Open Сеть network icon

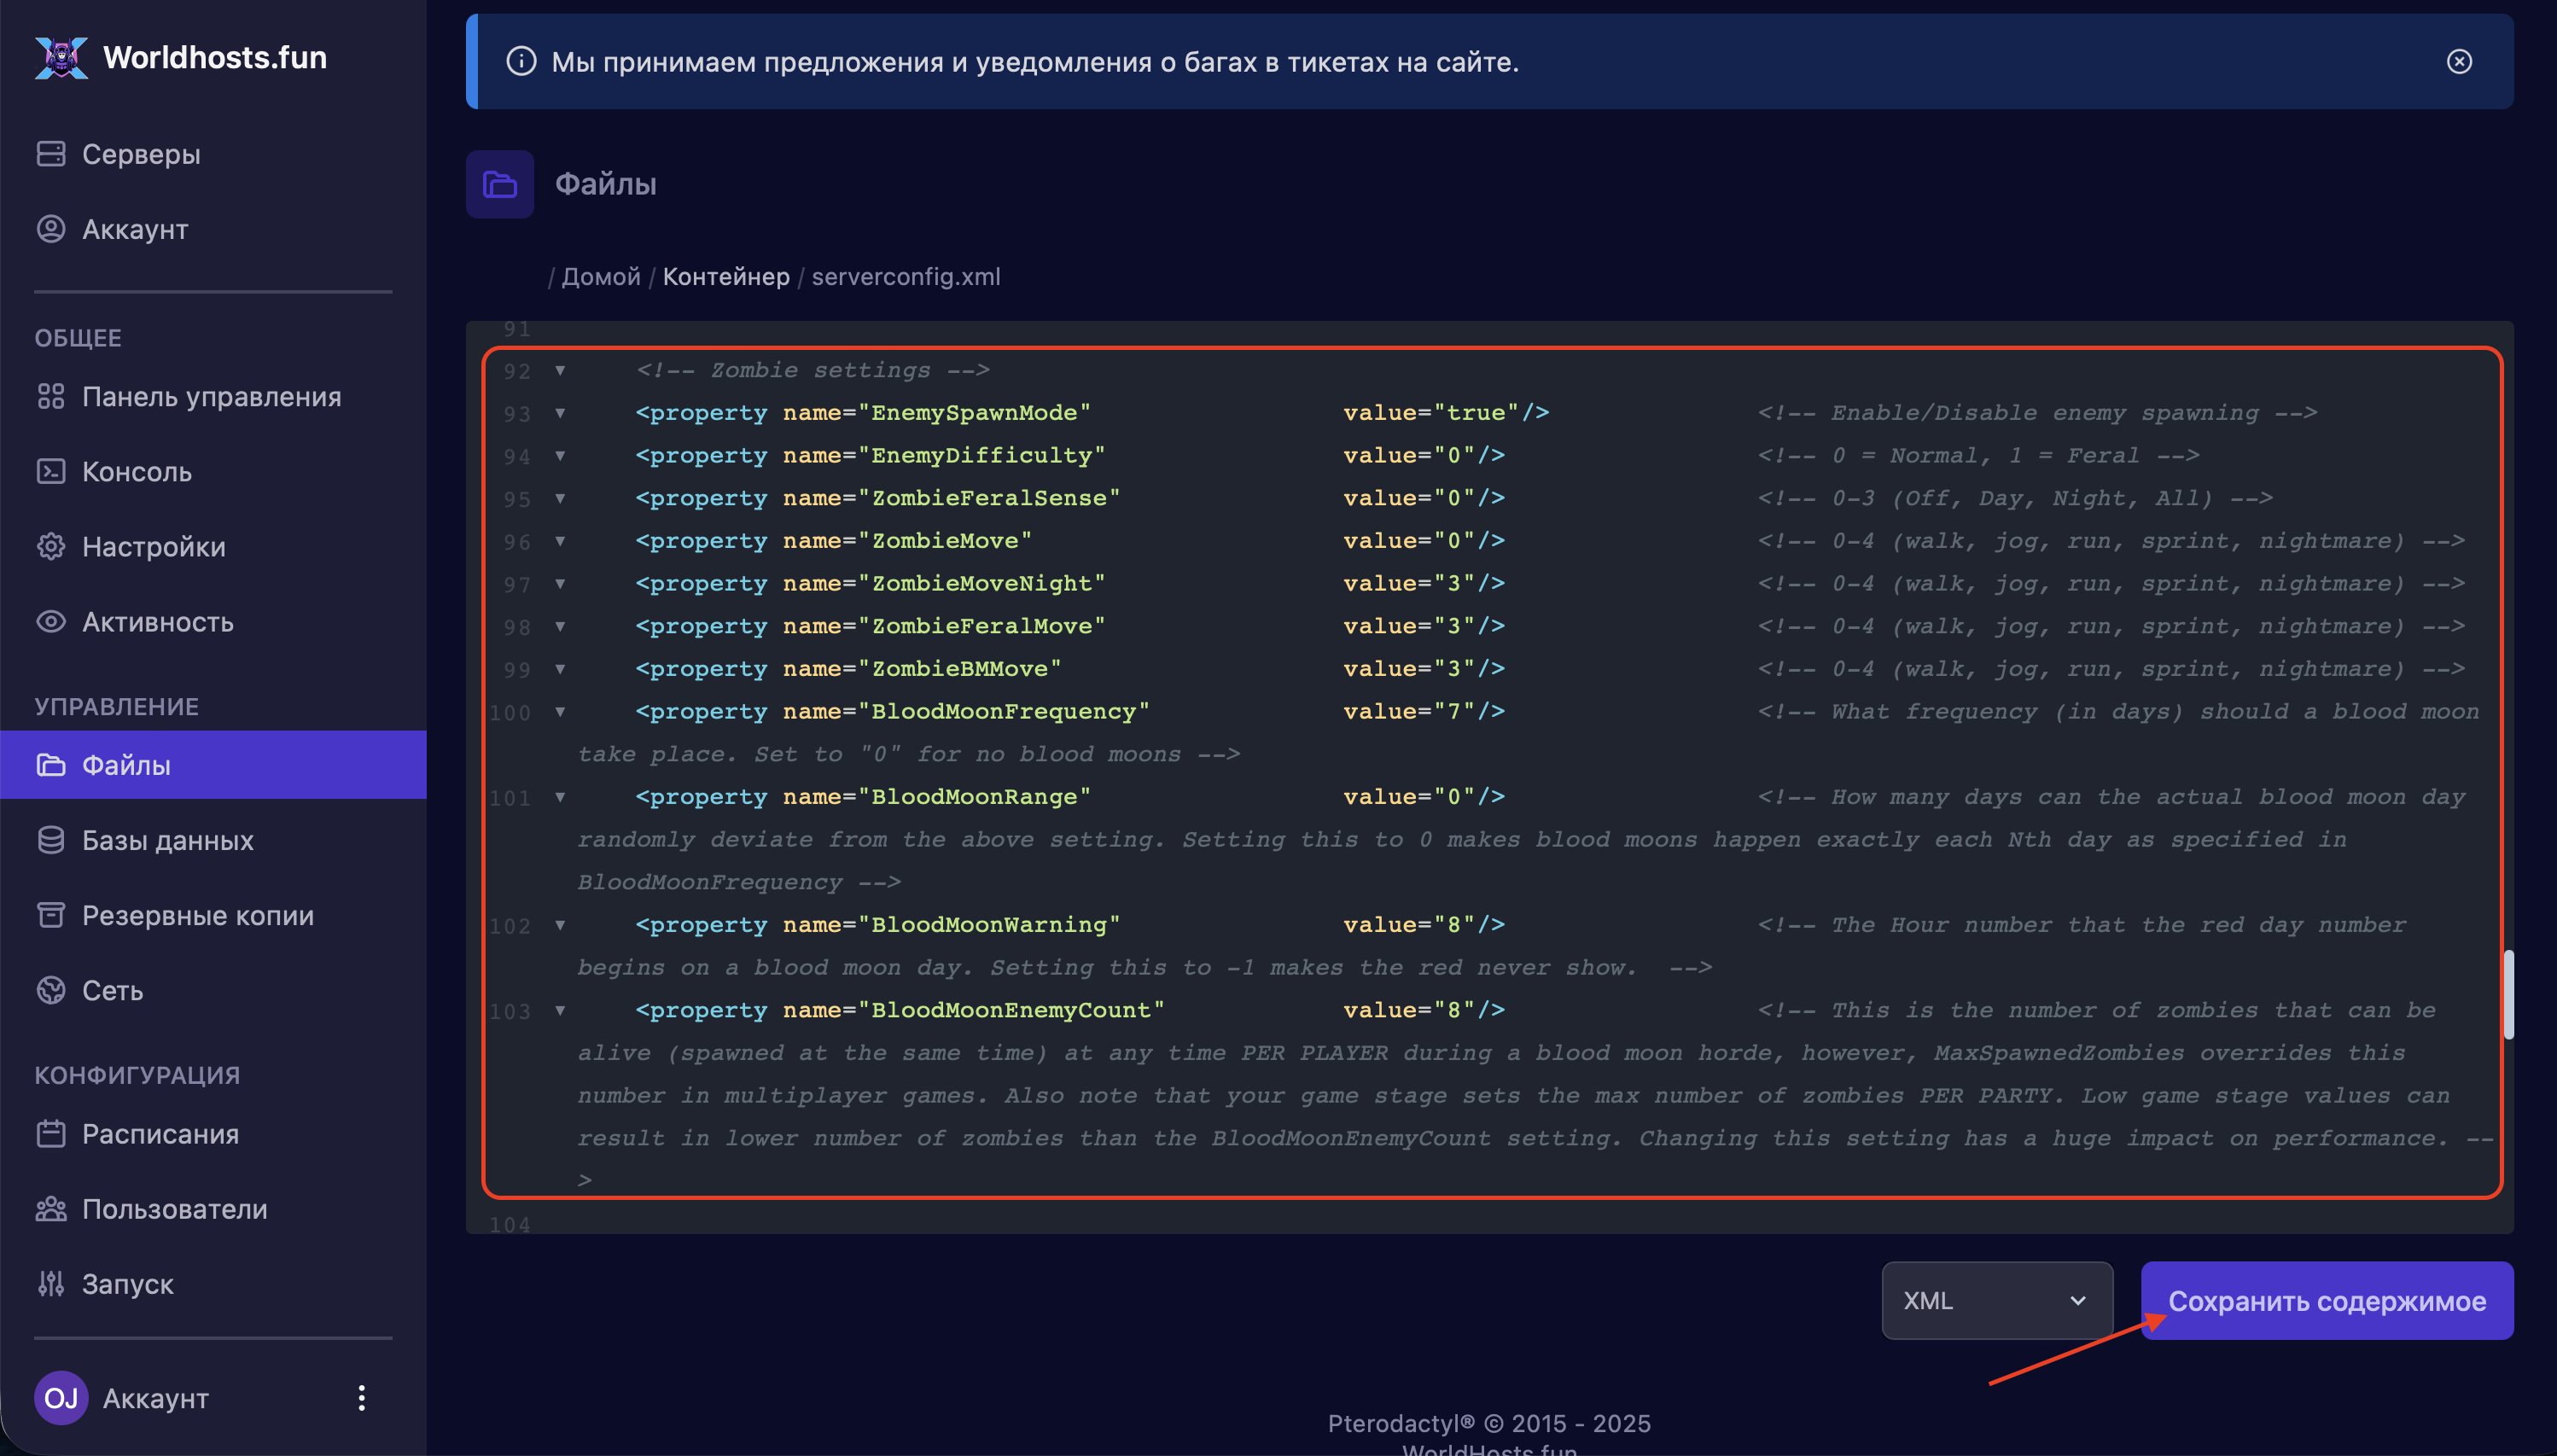tap(50, 990)
